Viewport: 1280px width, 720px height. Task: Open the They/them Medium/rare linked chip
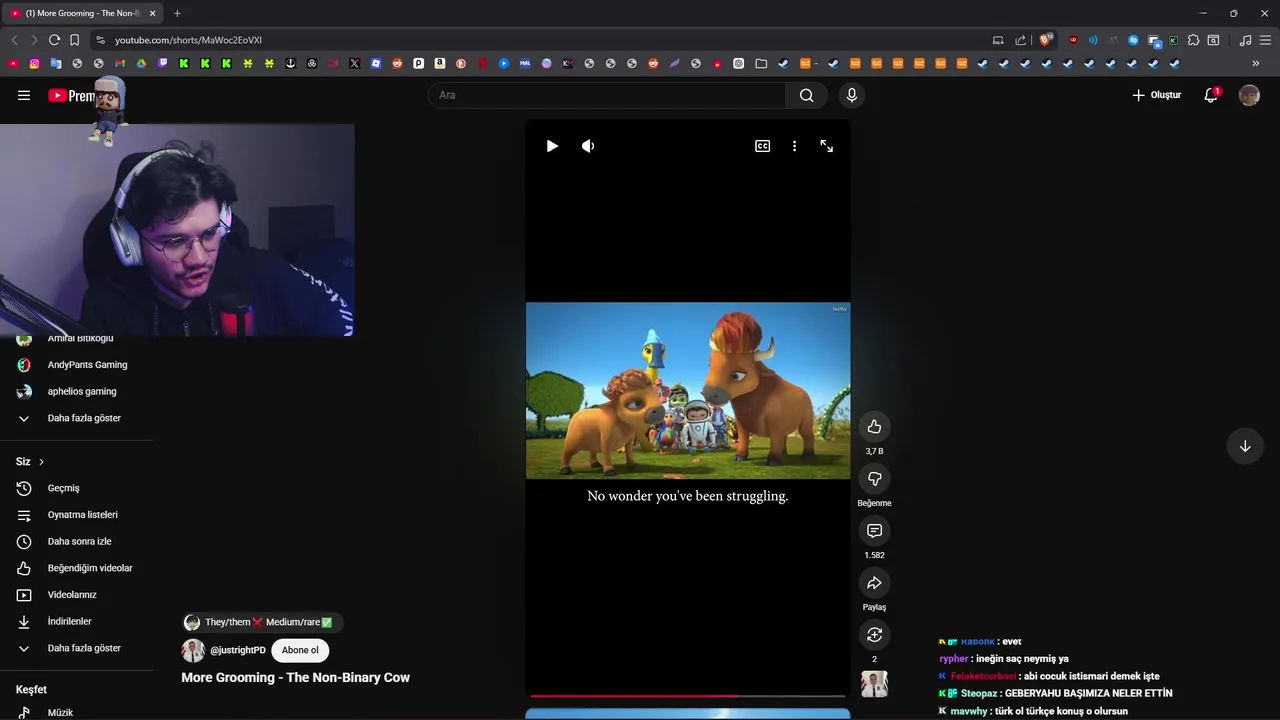coord(262,622)
